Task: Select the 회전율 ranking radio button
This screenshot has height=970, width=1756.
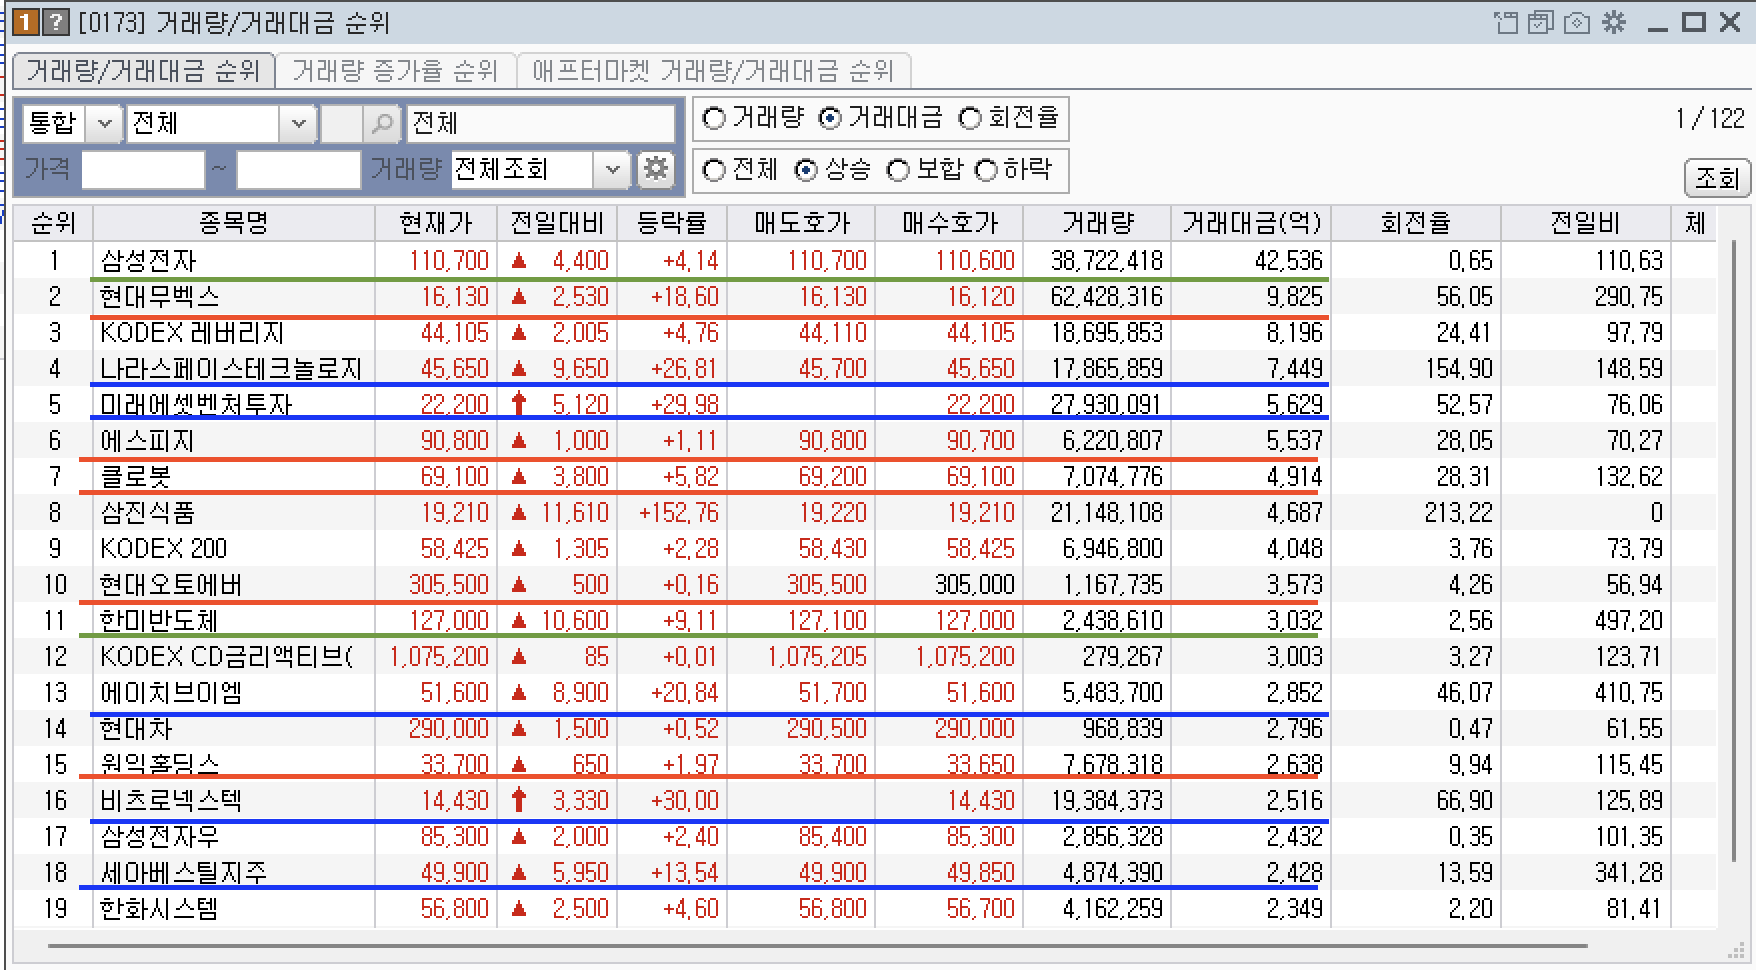Action: [970, 119]
